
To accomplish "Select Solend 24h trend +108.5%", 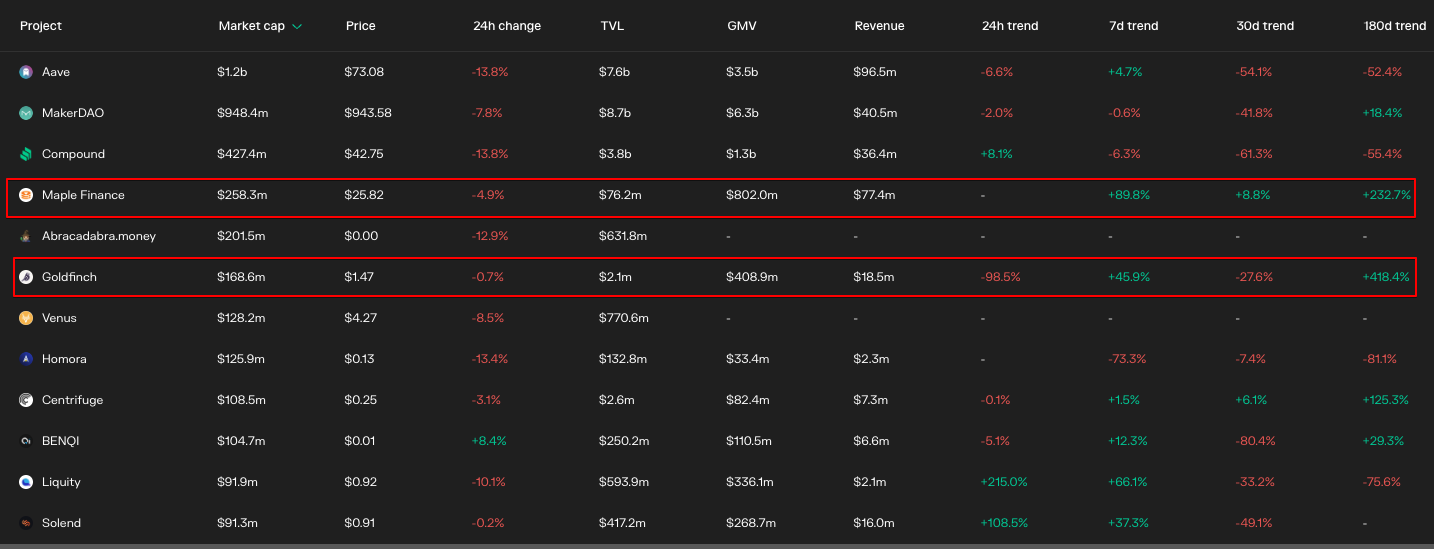I will tap(1004, 523).
